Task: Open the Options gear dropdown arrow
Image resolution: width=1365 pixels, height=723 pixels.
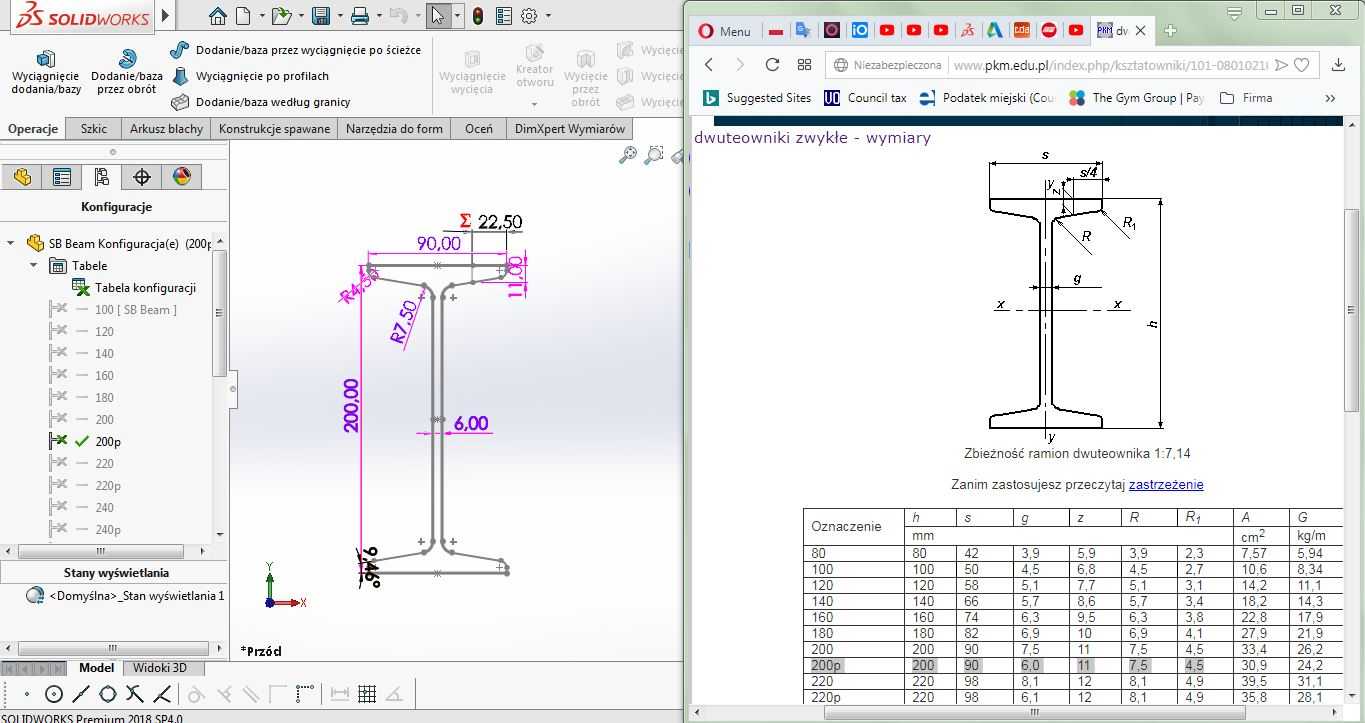Action: click(548, 16)
